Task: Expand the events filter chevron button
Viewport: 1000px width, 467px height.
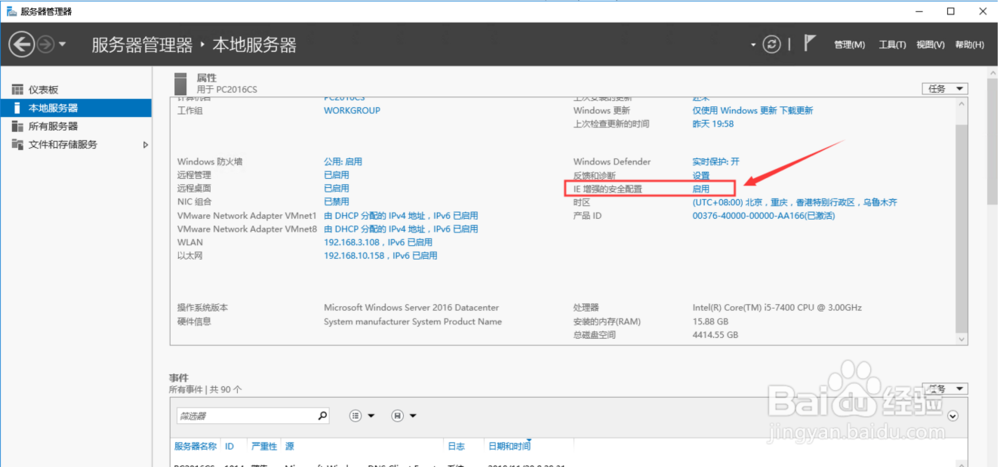Action: [x=953, y=416]
